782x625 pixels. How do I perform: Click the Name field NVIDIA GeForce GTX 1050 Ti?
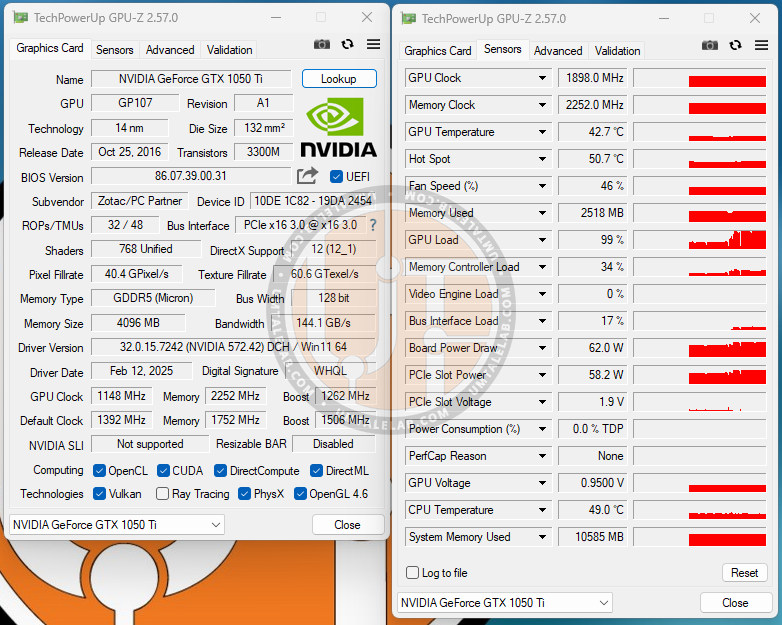click(x=191, y=79)
